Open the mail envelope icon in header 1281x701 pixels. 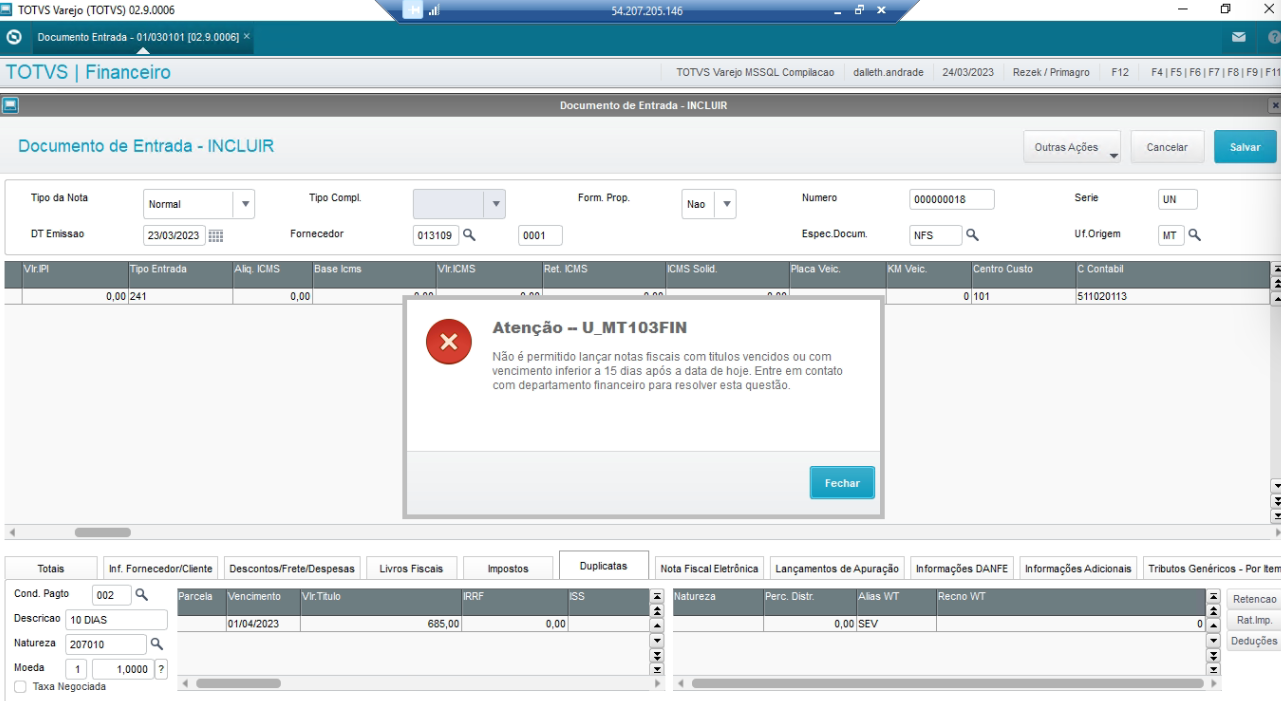point(1239,37)
